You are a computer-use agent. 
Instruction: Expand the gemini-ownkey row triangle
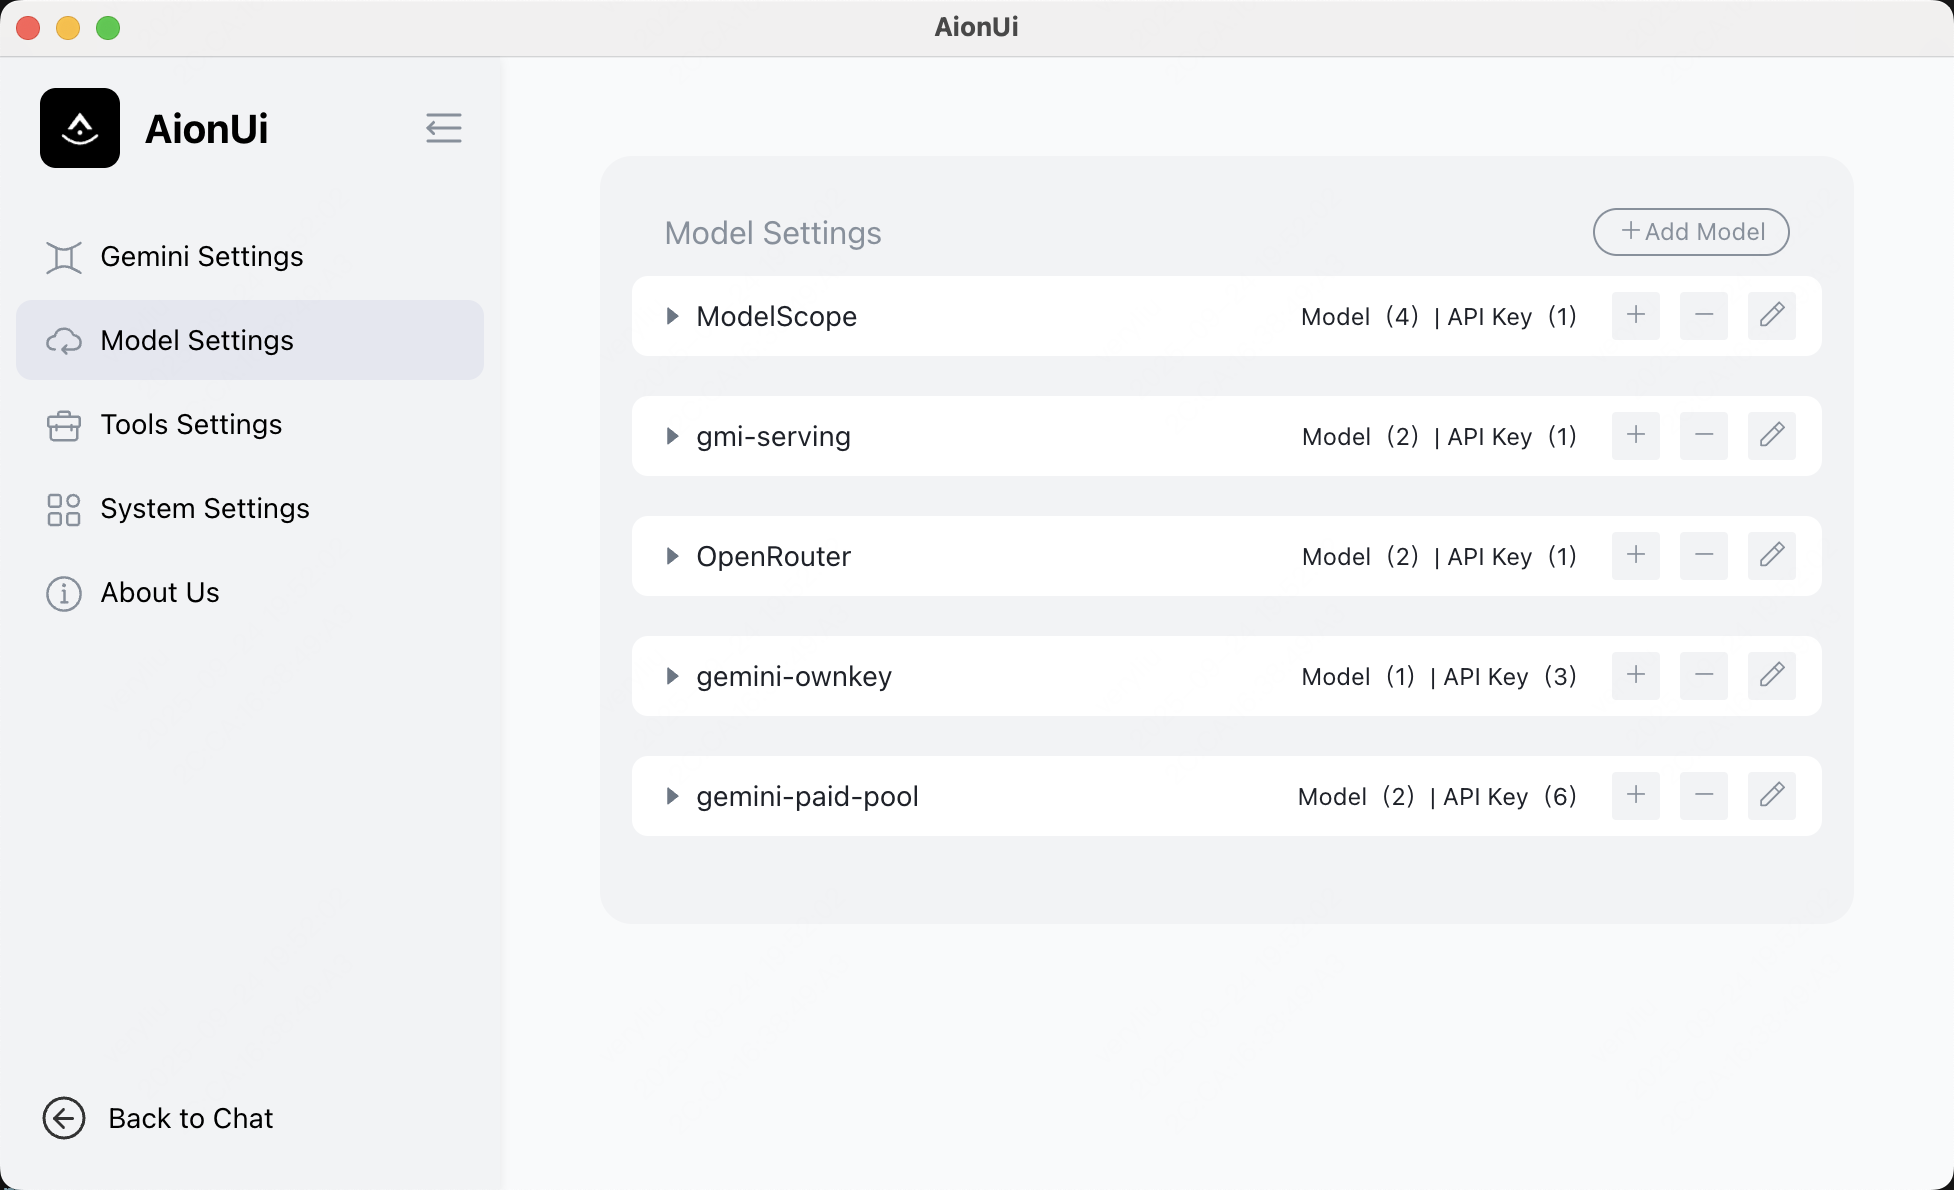672,676
